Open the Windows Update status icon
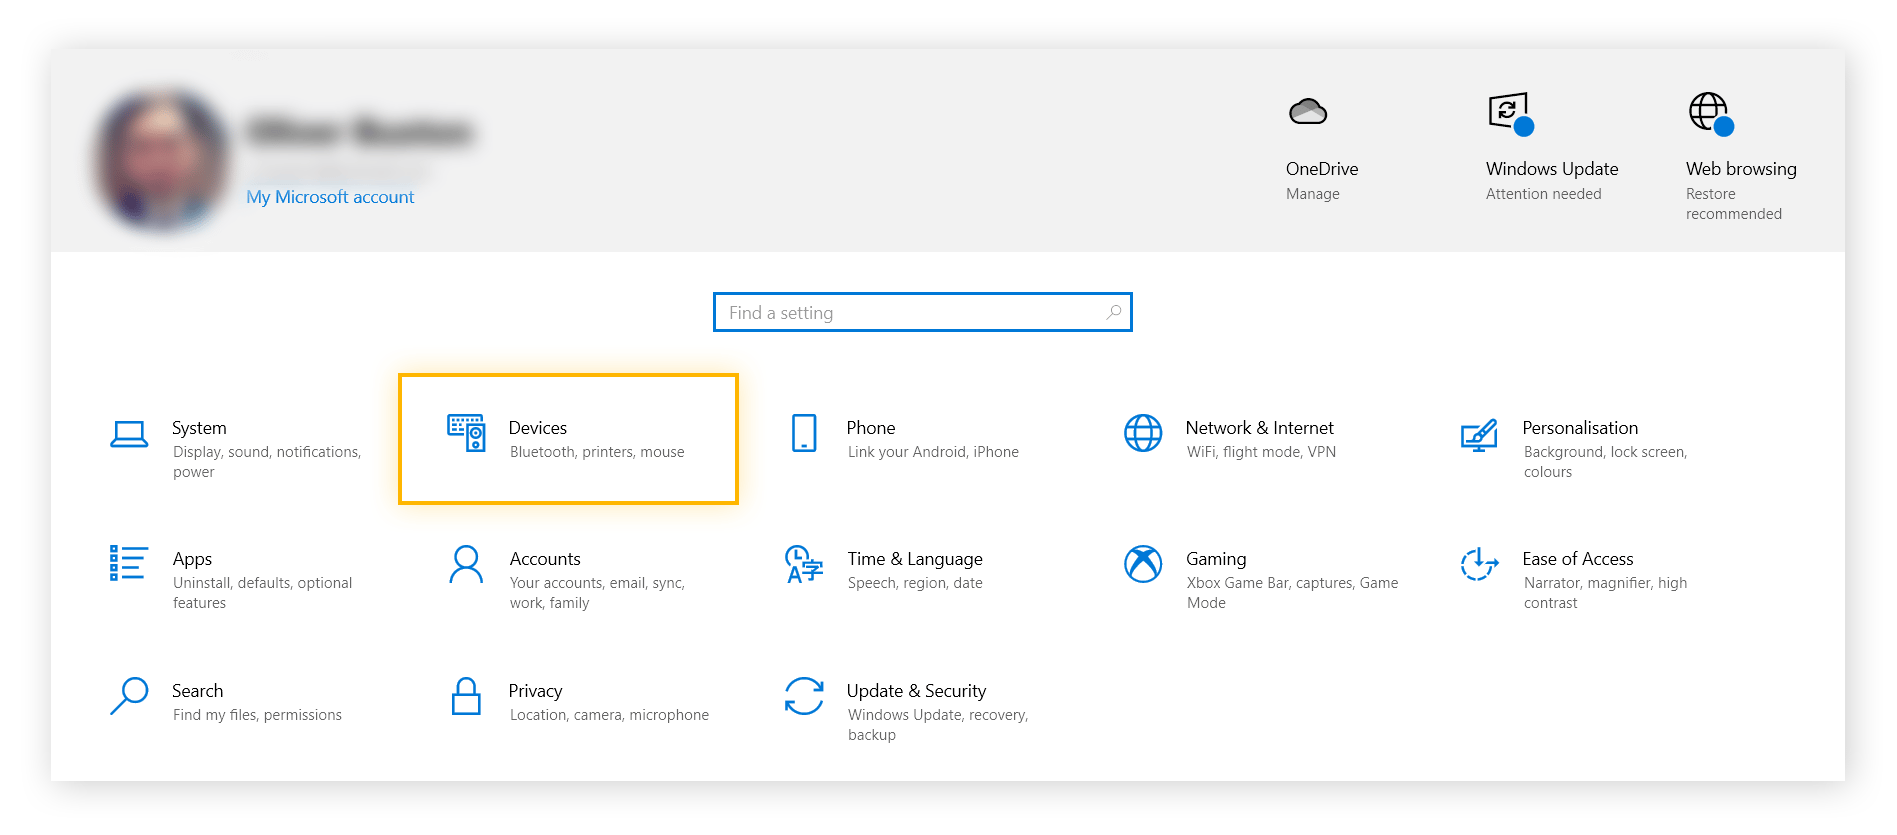The width and height of the screenshot is (1897, 835). 1510,112
